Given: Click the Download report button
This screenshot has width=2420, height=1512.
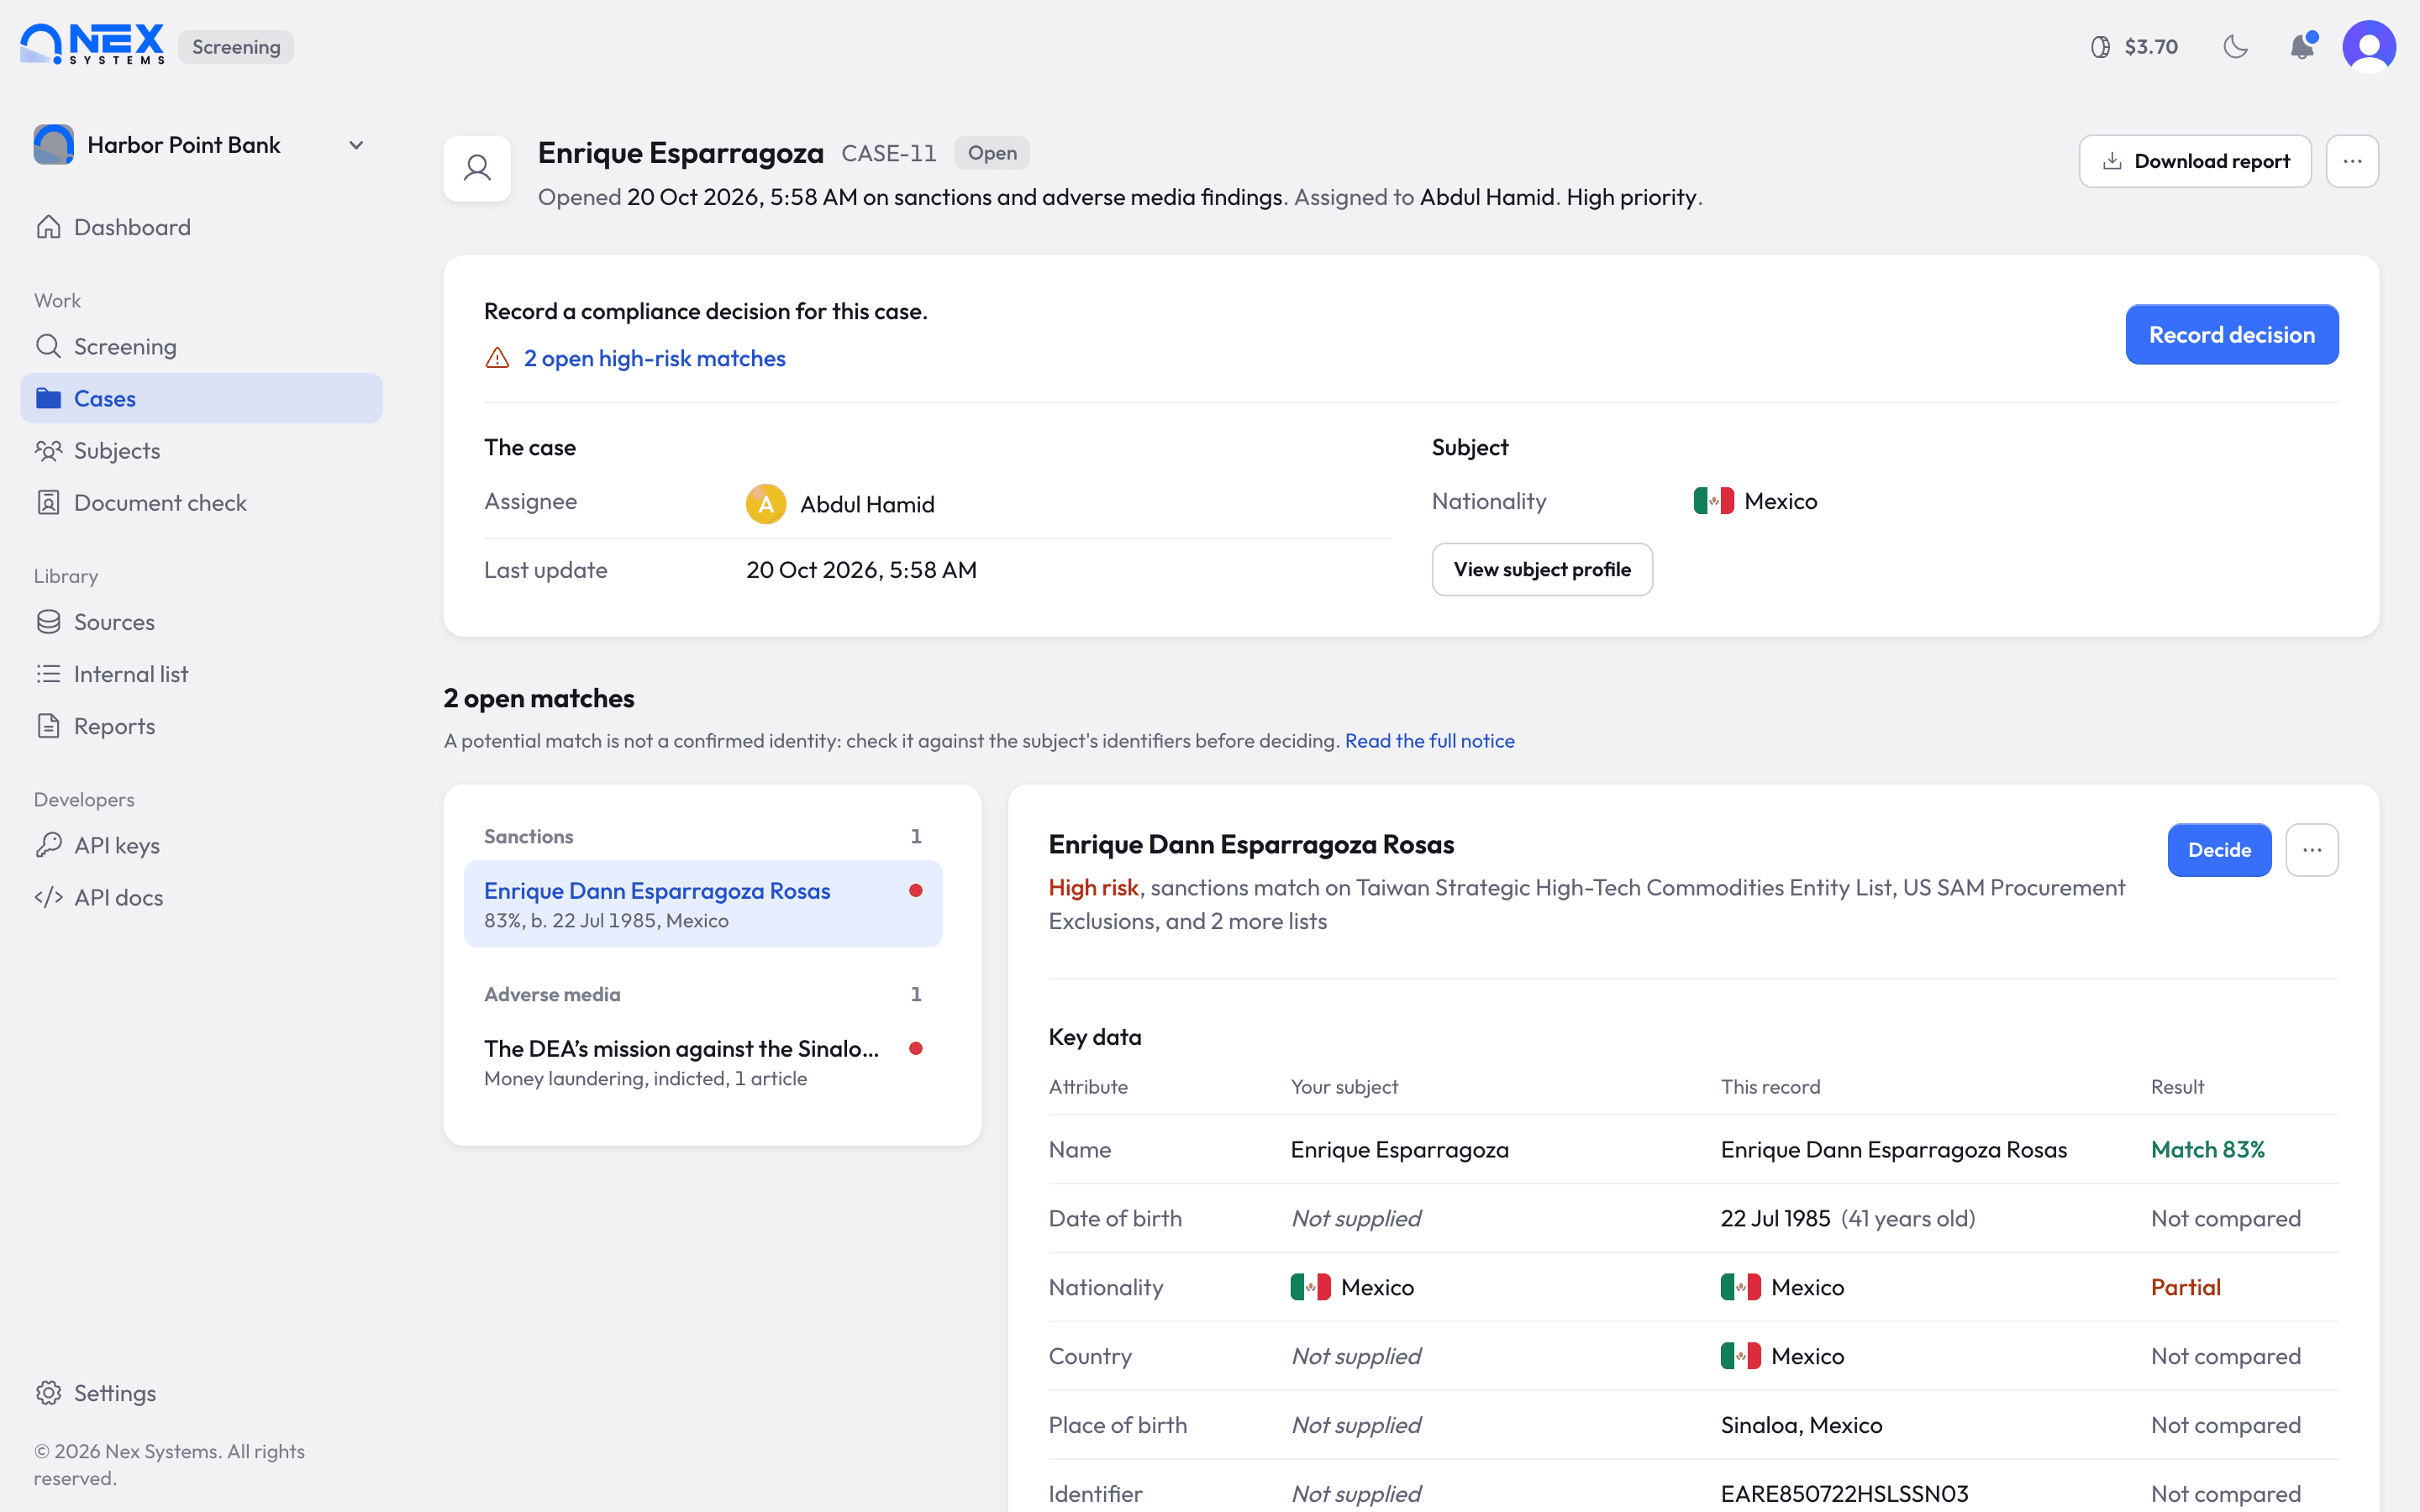Looking at the screenshot, I should (2195, 161).
